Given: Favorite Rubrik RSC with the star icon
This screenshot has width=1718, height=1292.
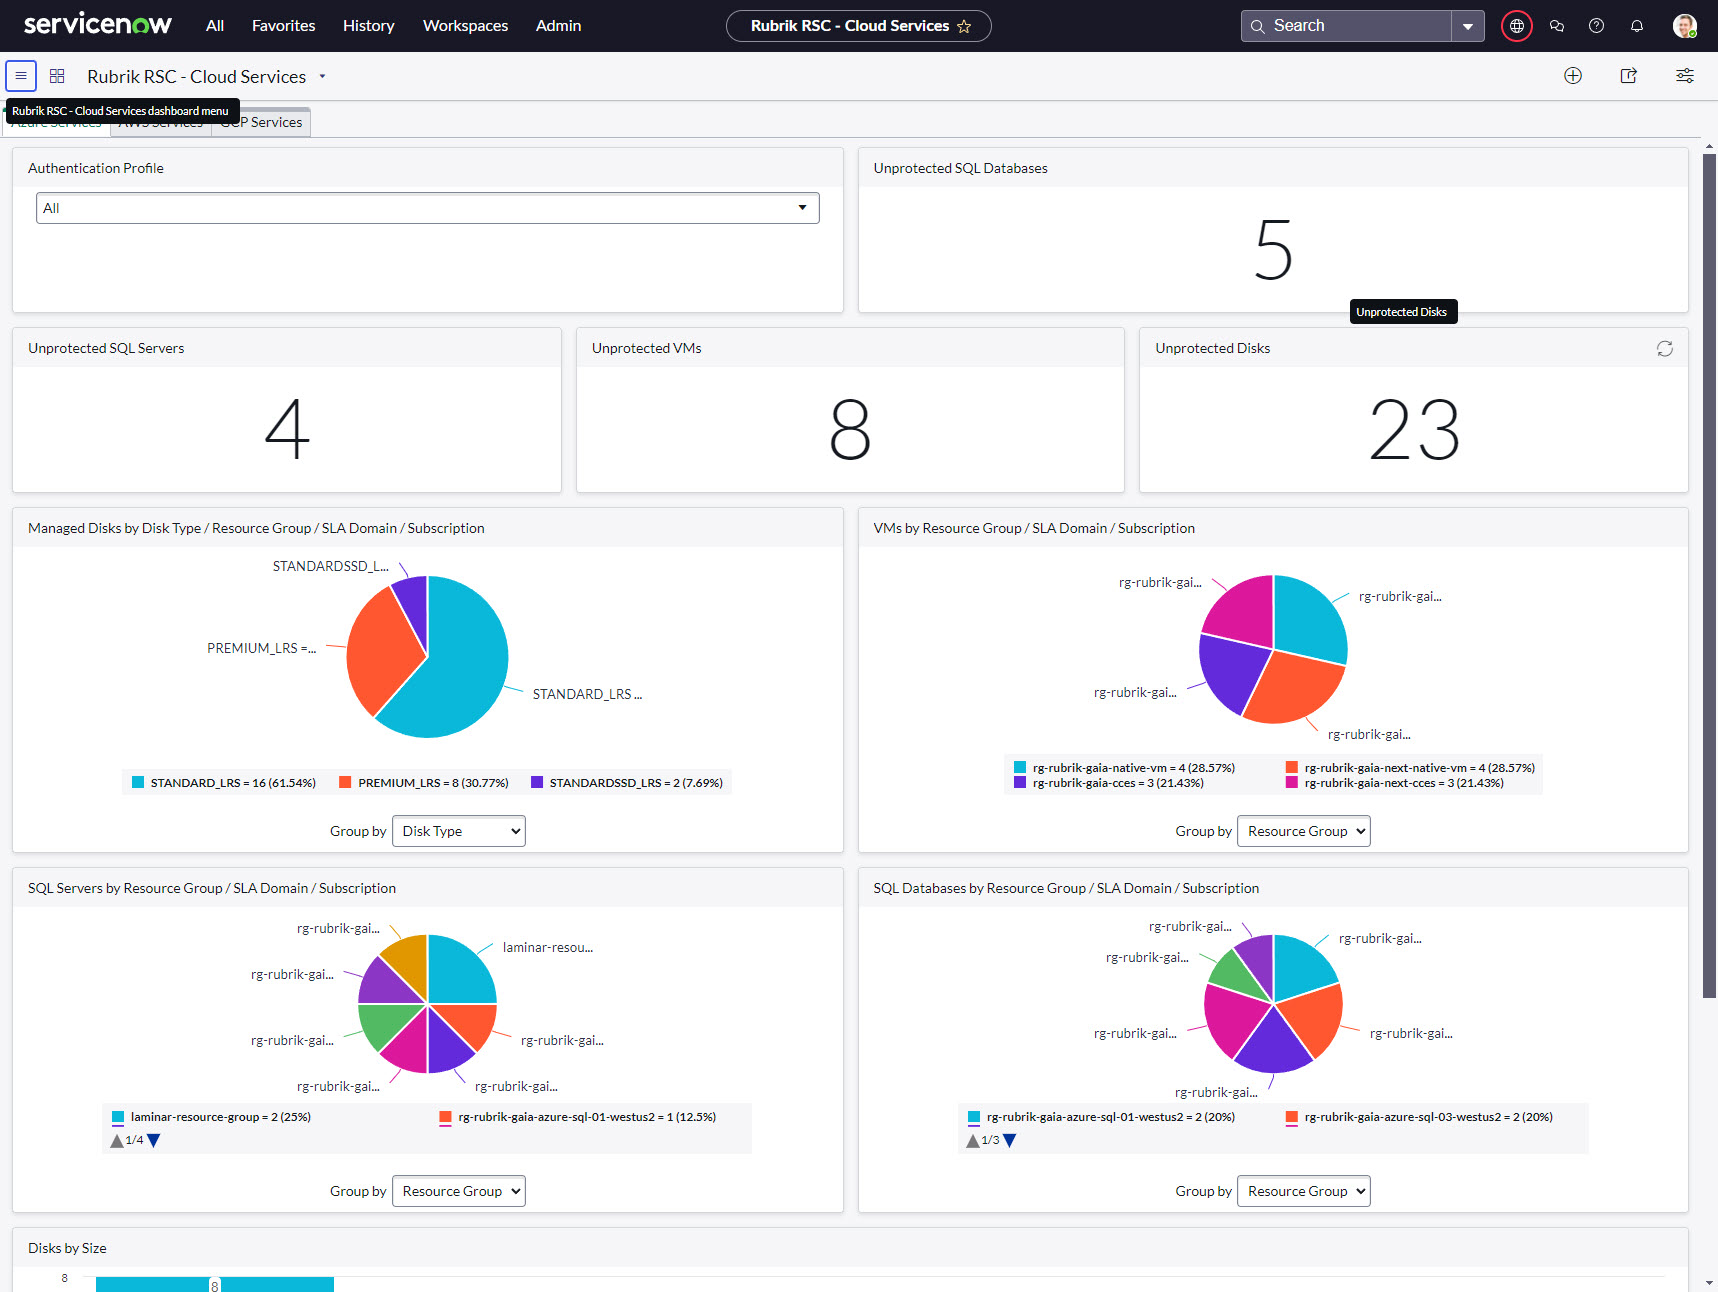Looking at the screenshot, I should tap(964, 27).
